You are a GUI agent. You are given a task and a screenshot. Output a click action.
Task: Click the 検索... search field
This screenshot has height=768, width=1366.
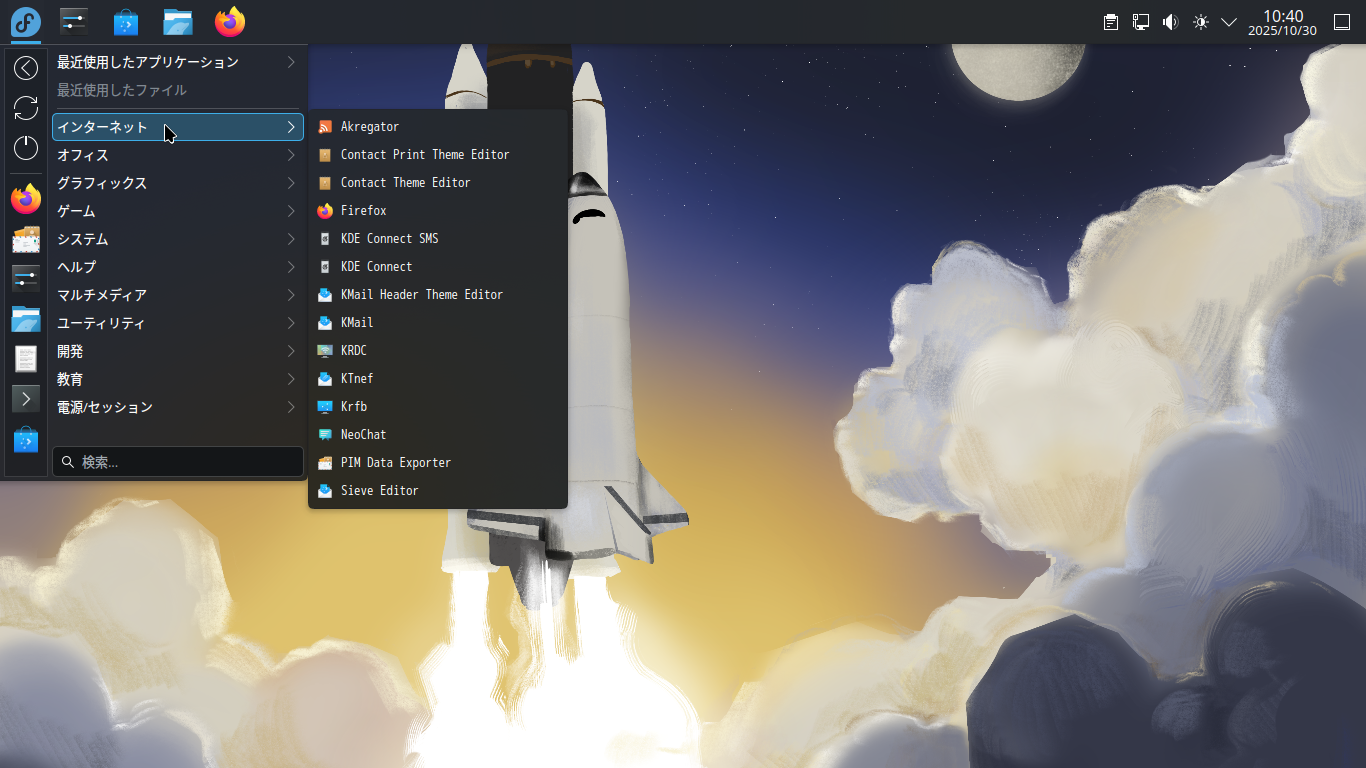pyautogui.click(x=178, y=462)
